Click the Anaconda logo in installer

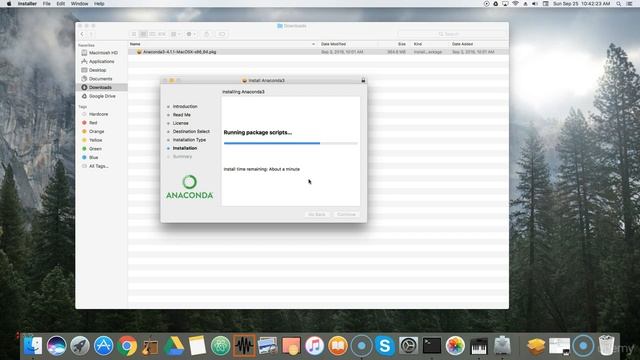point(189,187)
